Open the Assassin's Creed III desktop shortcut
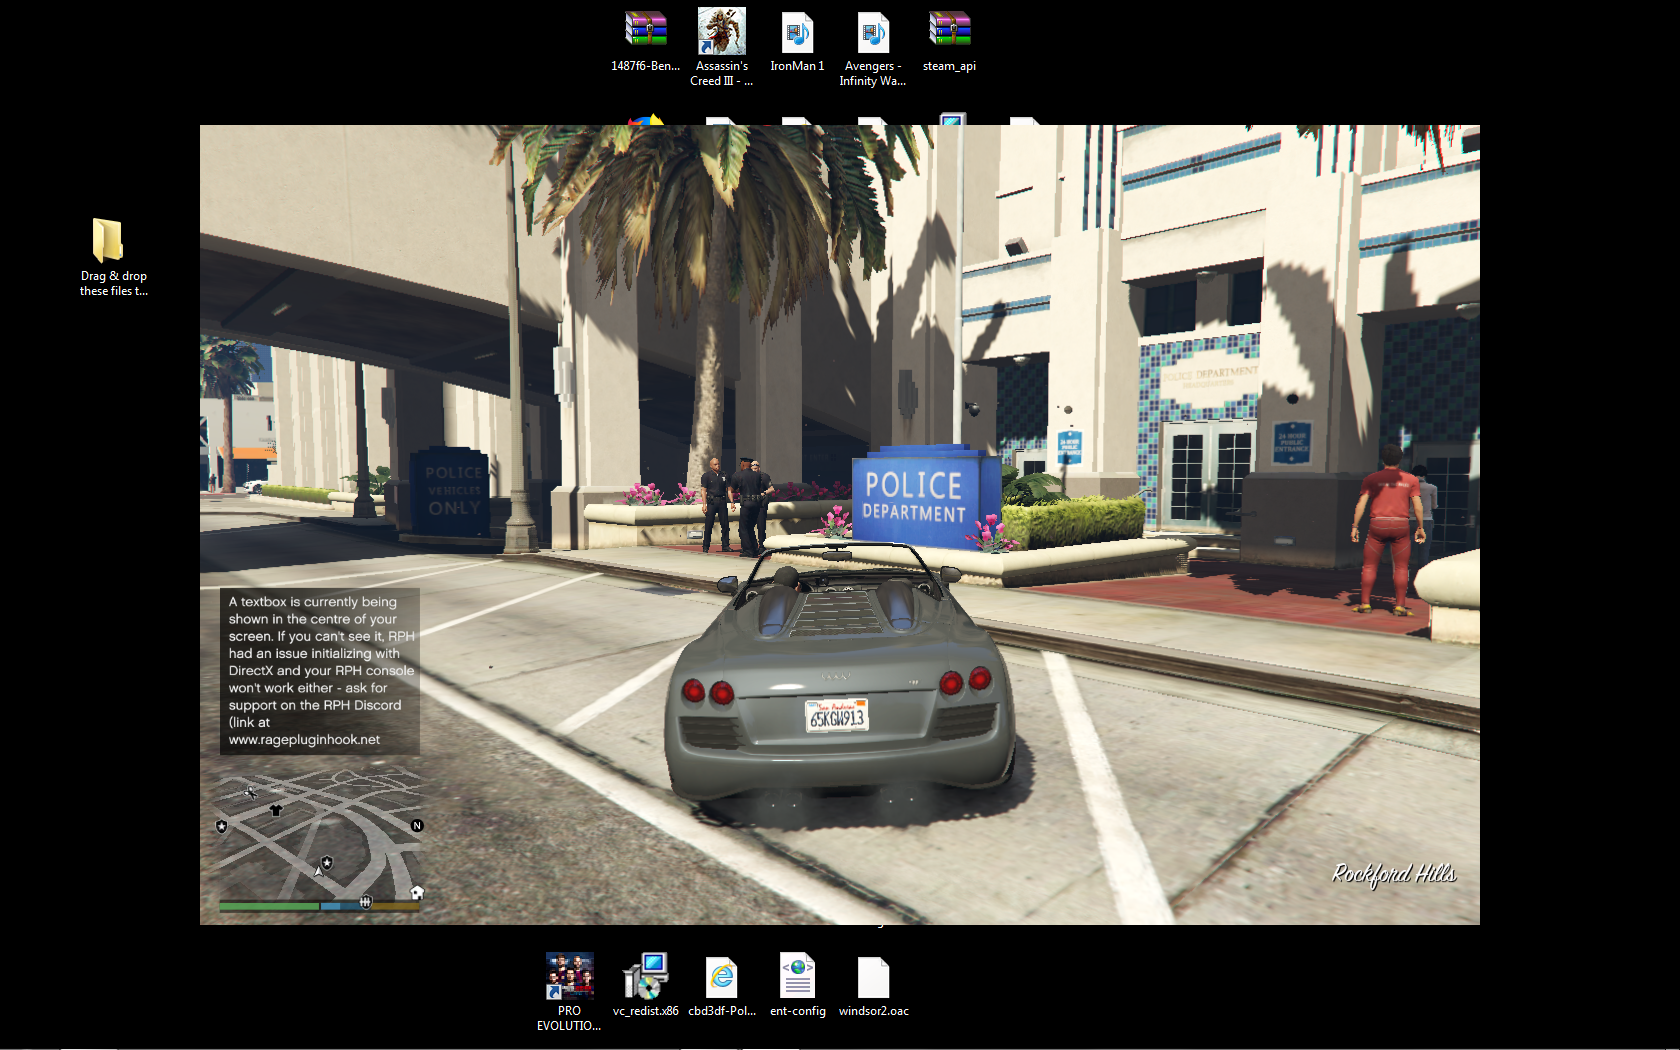This screenshot has width=1680, height=1050. click(x=721, y=47)
